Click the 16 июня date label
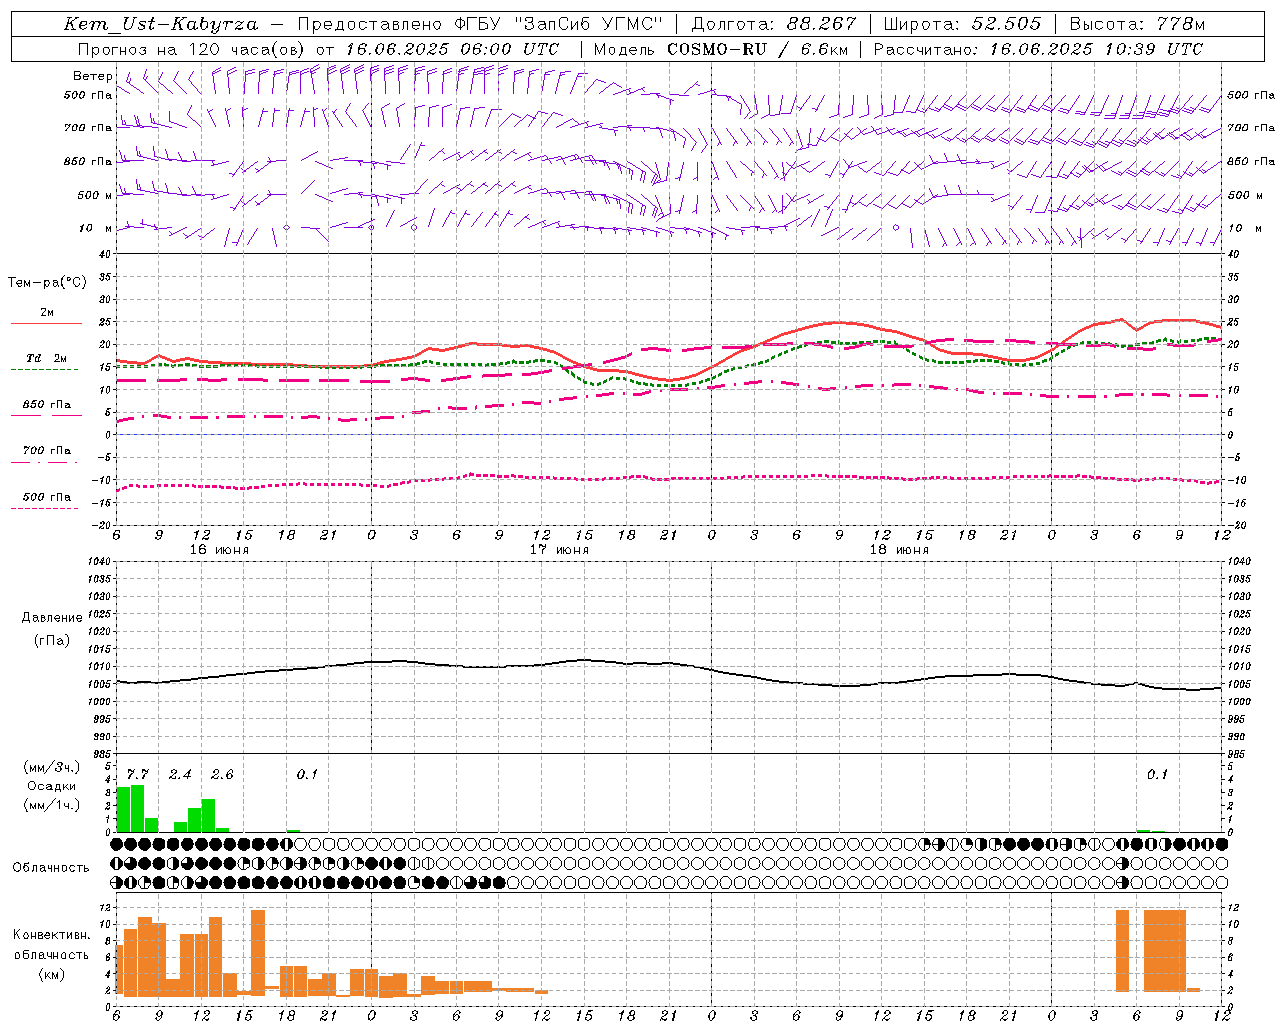 (x=219, y=550)
